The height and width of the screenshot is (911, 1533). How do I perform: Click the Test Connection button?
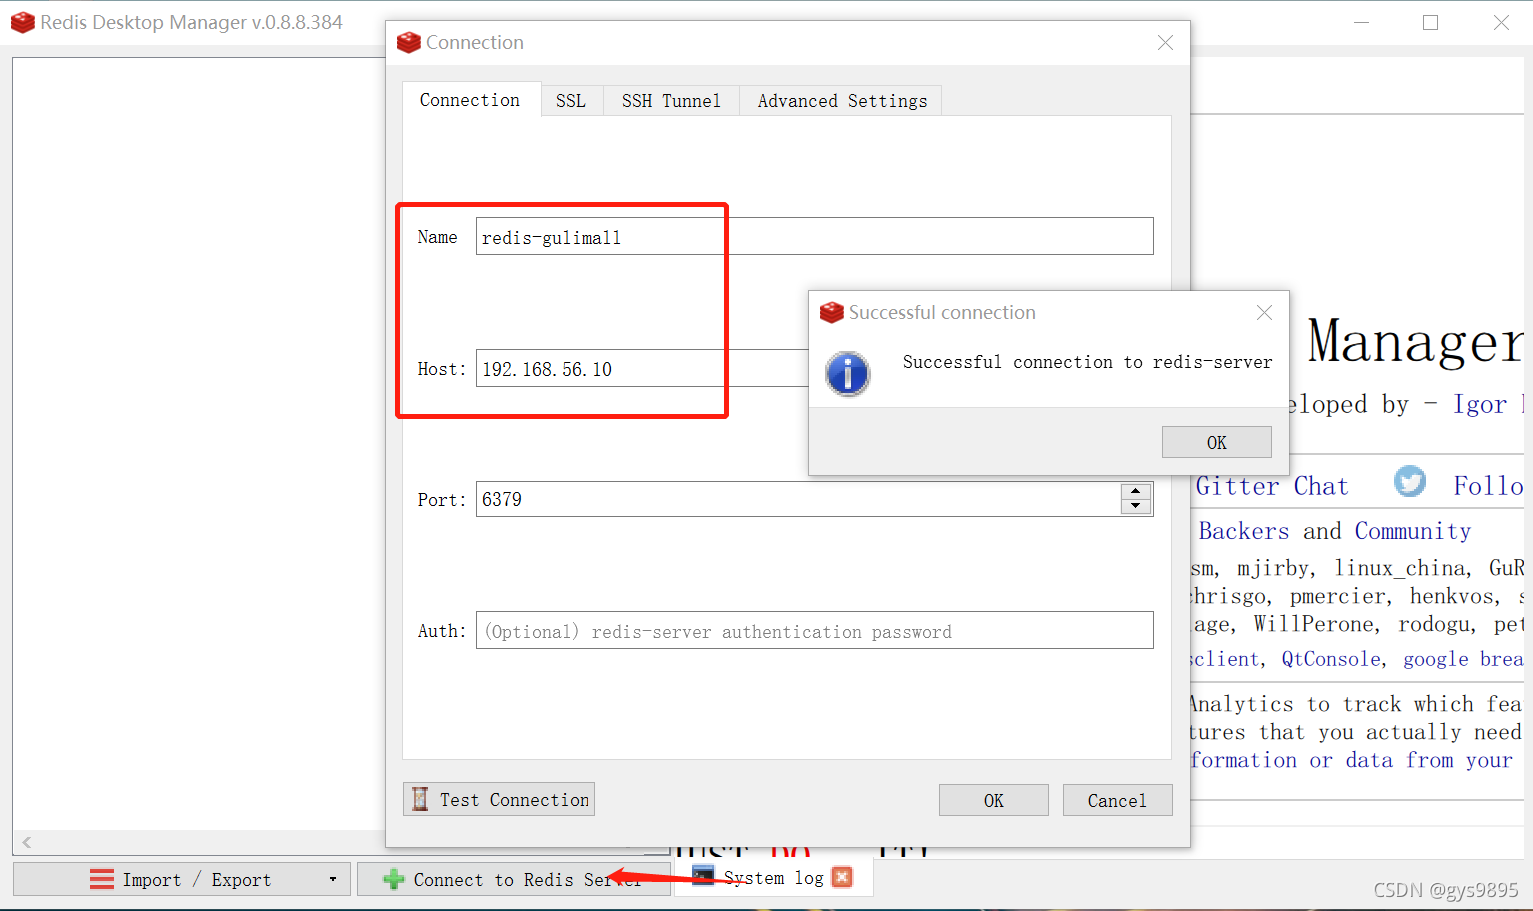pos(499,799)
